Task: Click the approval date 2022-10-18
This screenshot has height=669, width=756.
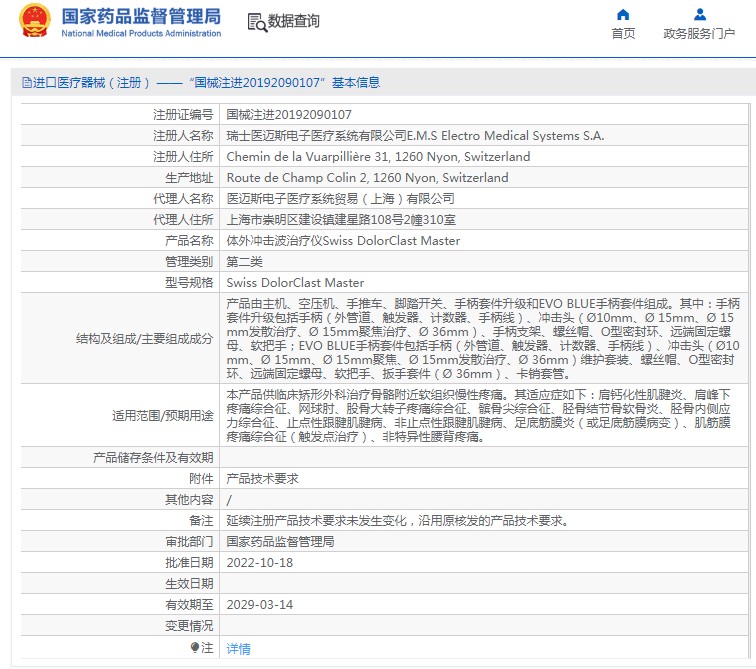Action: 260,563
